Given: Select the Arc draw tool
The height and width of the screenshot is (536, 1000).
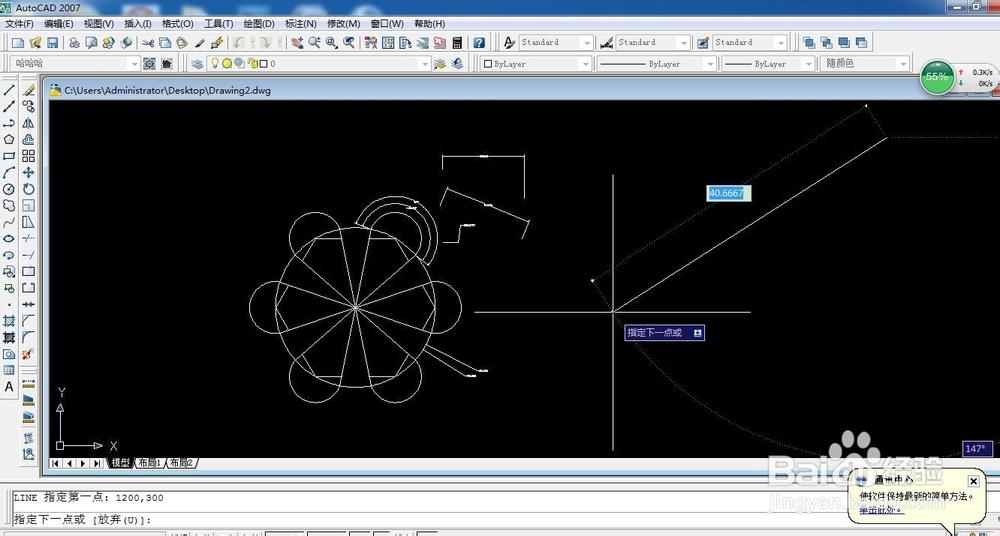Looking at the screenshot, I should click(9, 172).
